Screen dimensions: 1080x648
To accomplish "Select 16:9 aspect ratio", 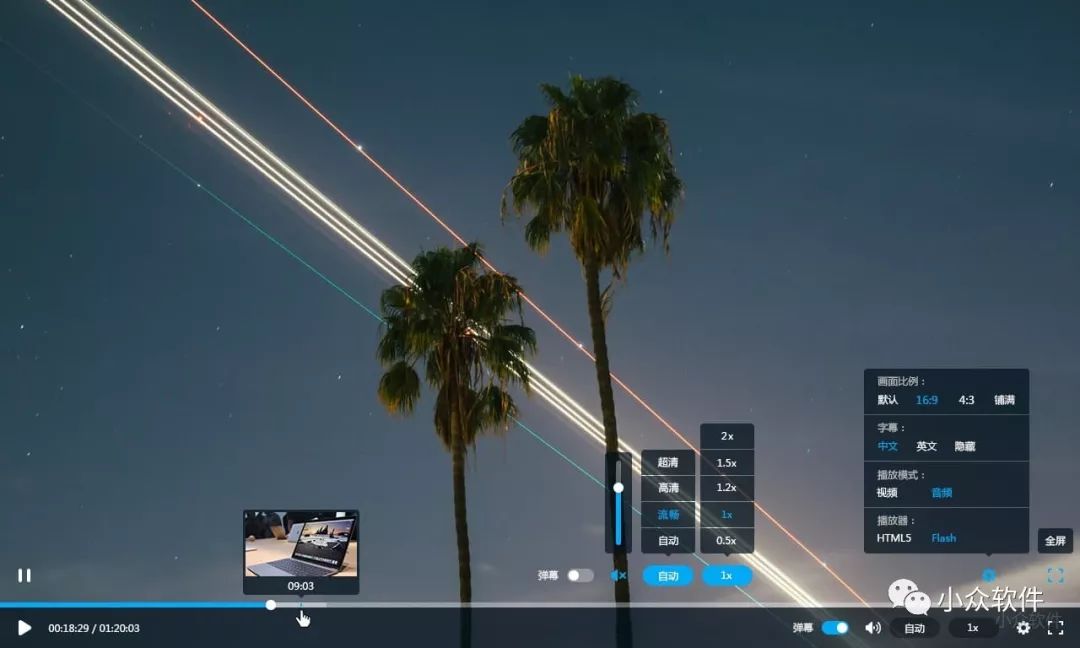I will tap(926, 399).
